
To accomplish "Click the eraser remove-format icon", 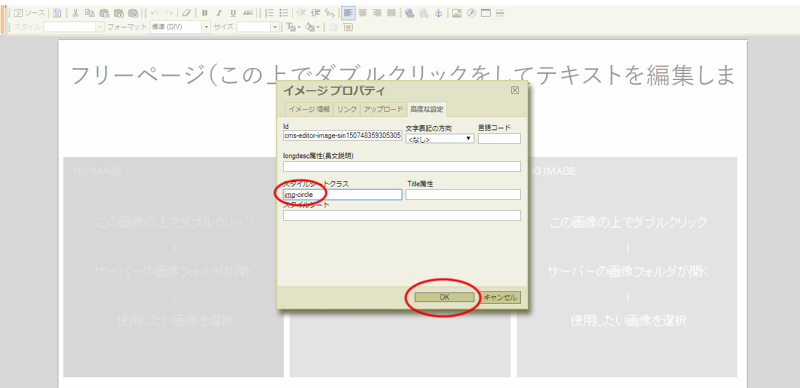I will [186, 13].
